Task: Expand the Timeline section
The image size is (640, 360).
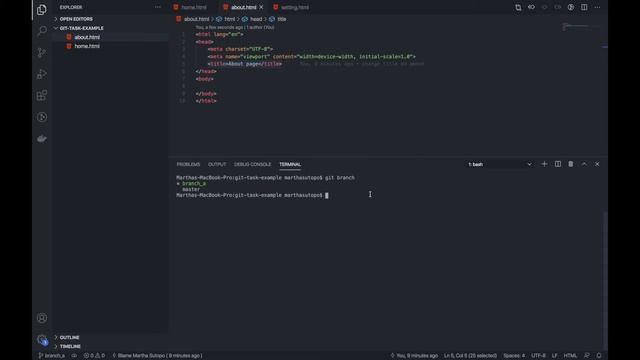Action: pos(70,347)
